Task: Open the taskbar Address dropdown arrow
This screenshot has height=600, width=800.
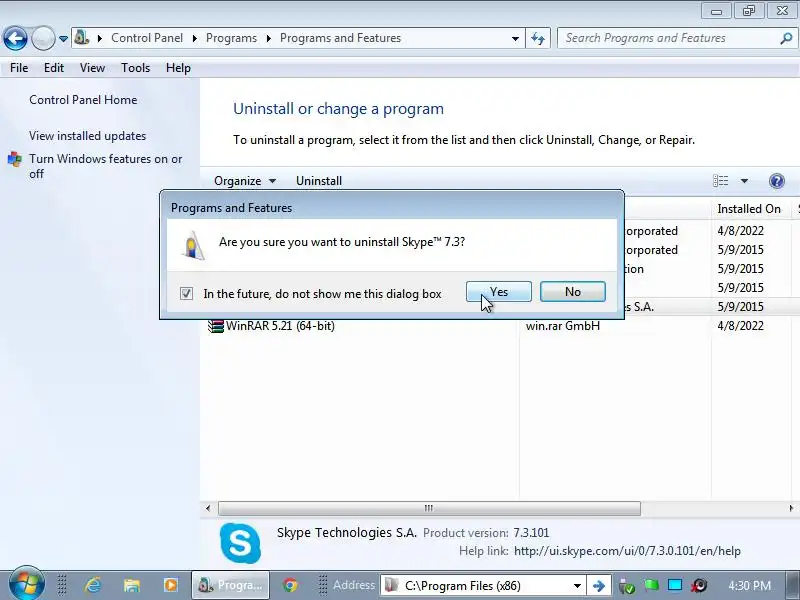Action: (x=577, y=586)
